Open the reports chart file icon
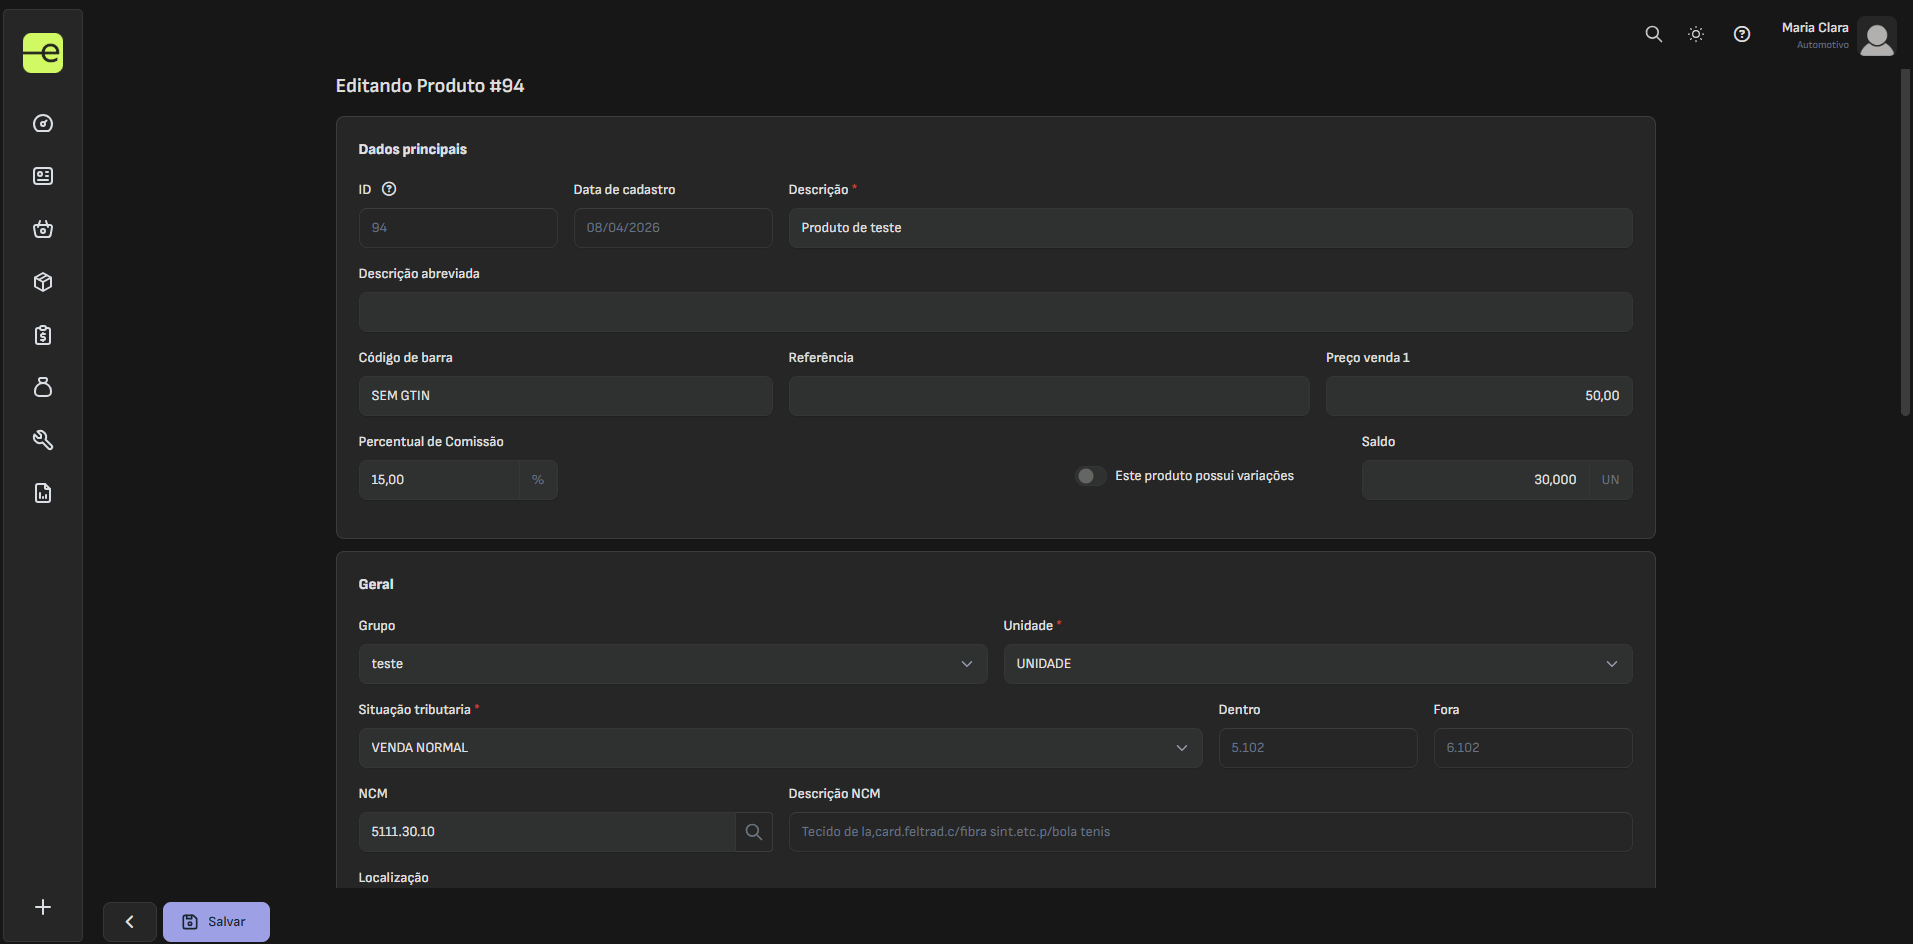The width and height of the screenshot is (1913, 944). tap(43, 493)
